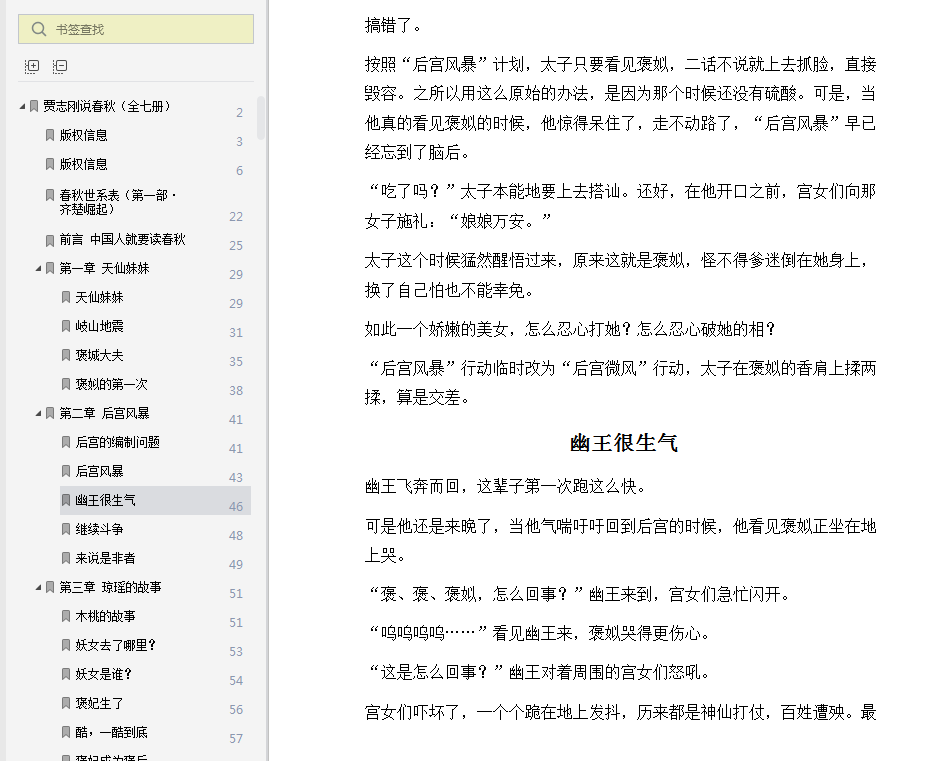Click bookmark icon beside 褒妃生了

66,703
